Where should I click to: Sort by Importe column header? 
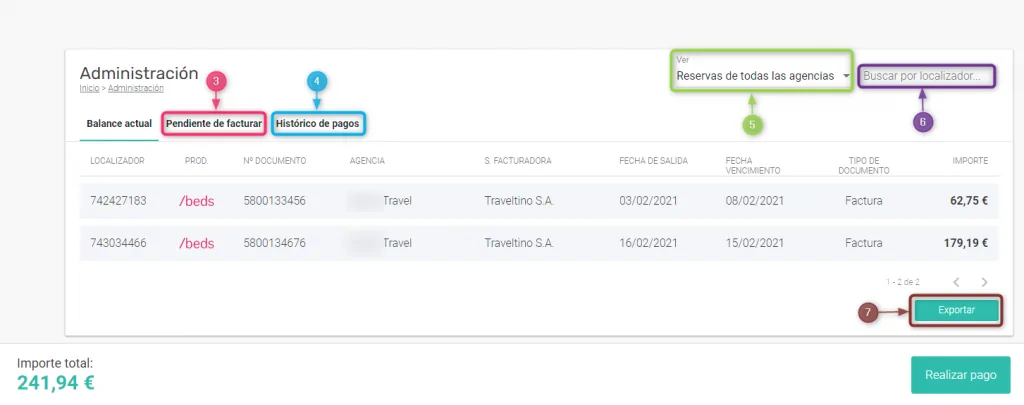970,160
